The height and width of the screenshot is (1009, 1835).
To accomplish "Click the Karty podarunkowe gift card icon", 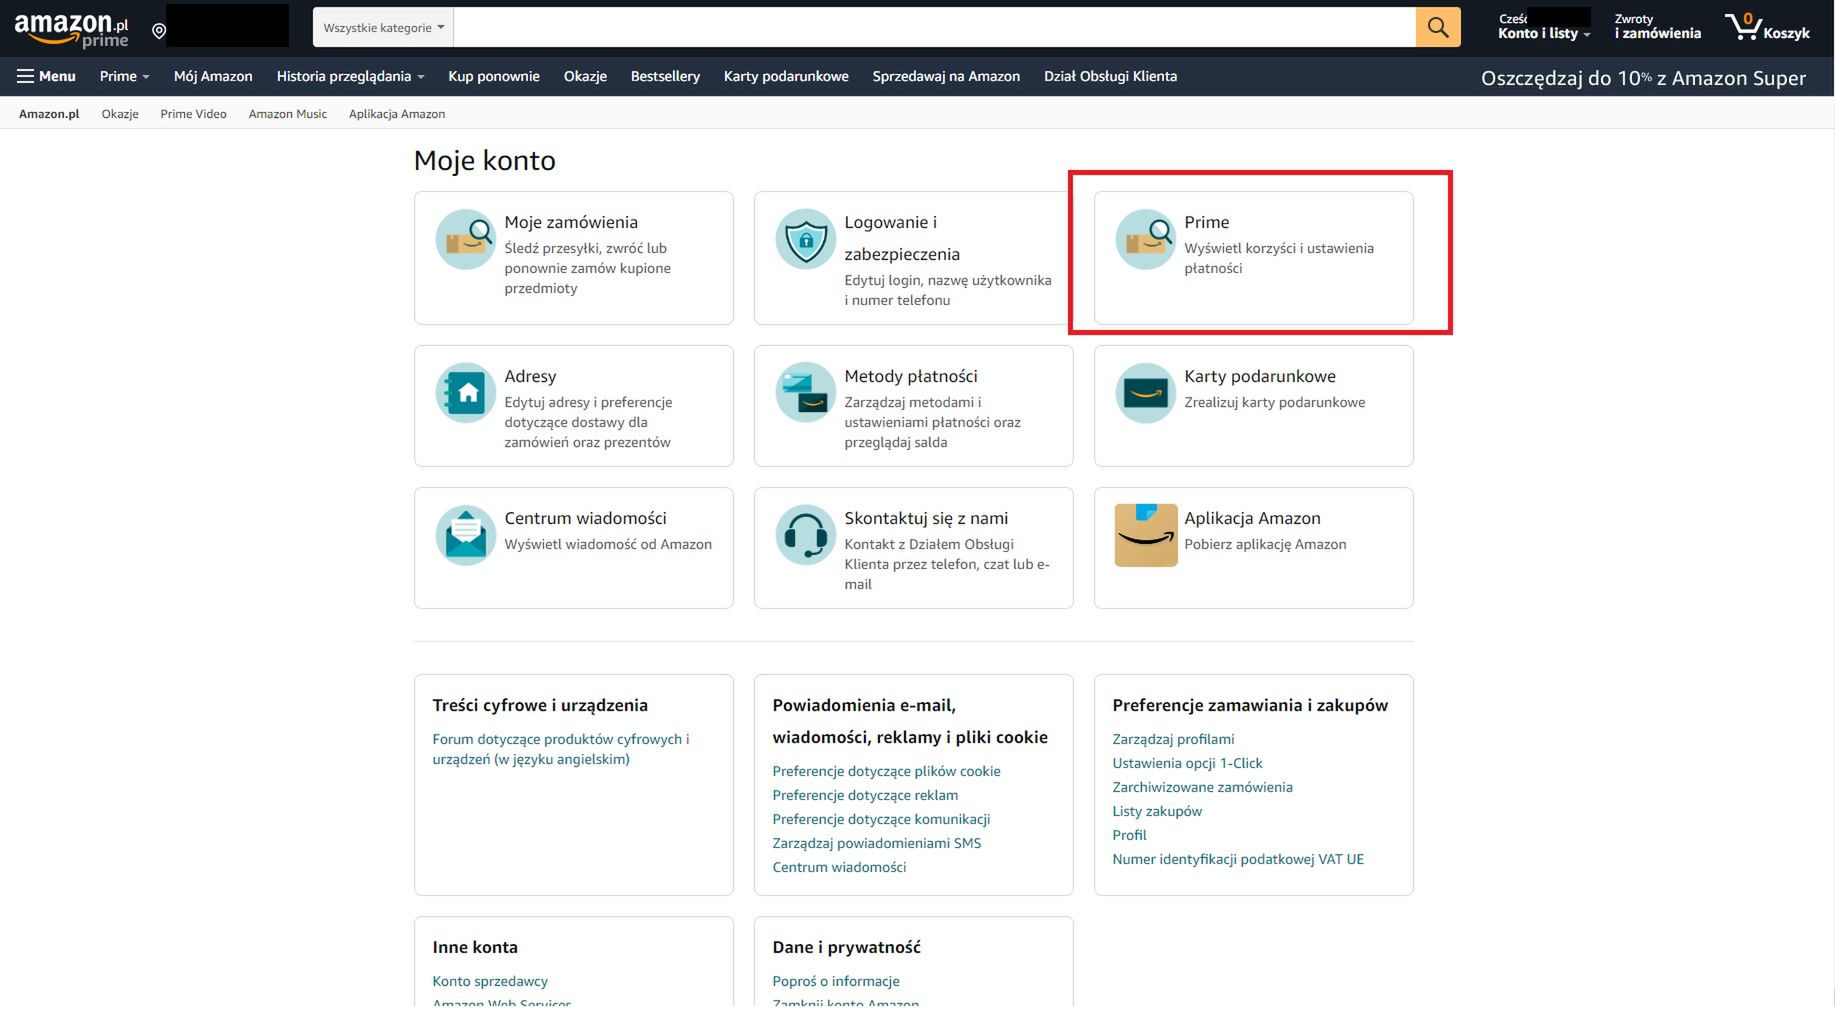I will pos(1146,393).
